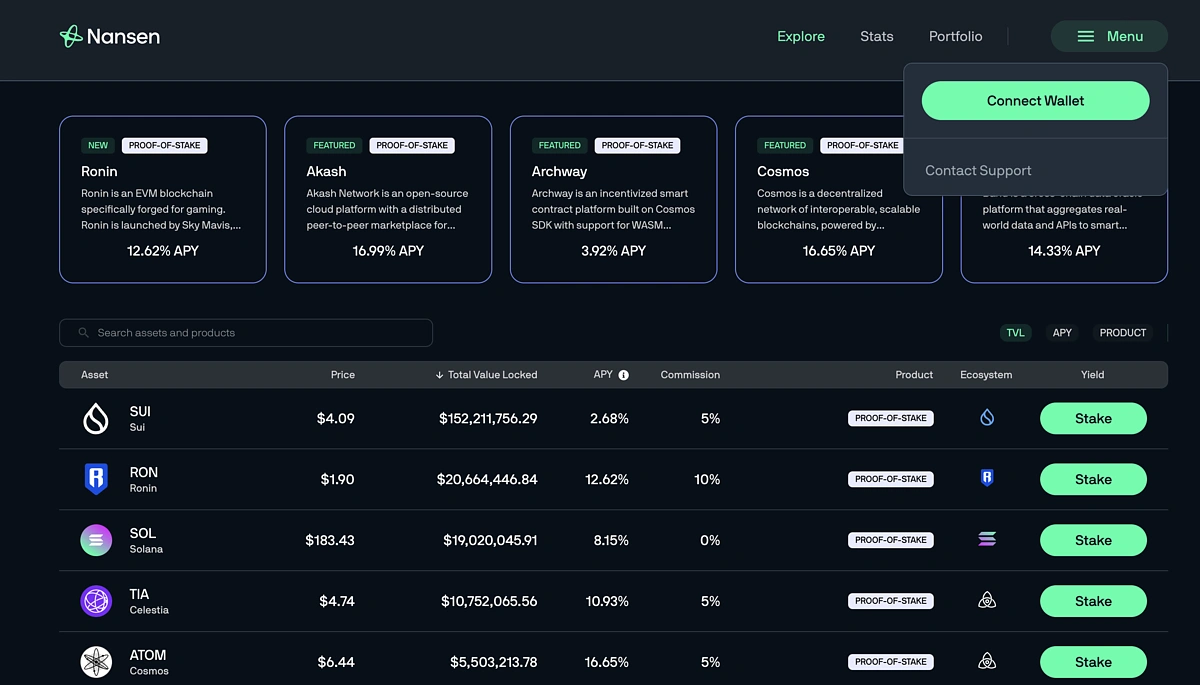The image size is (1200, 685).
Task: Sort by APY column header
Action: [603, 375]
